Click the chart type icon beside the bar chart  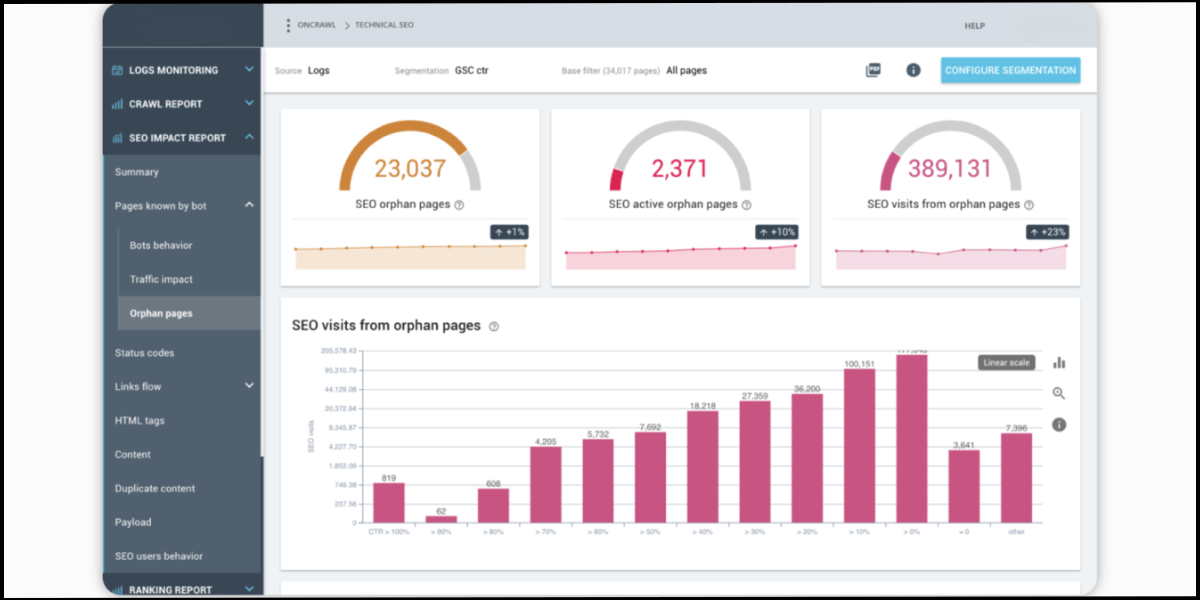[x=1059, y=362]
